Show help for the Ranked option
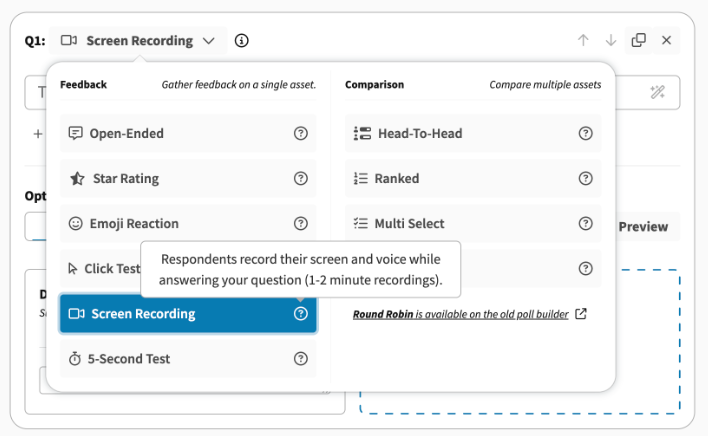Image resolution: width=708 pixels, height=436 pixels. pos(586,178)
